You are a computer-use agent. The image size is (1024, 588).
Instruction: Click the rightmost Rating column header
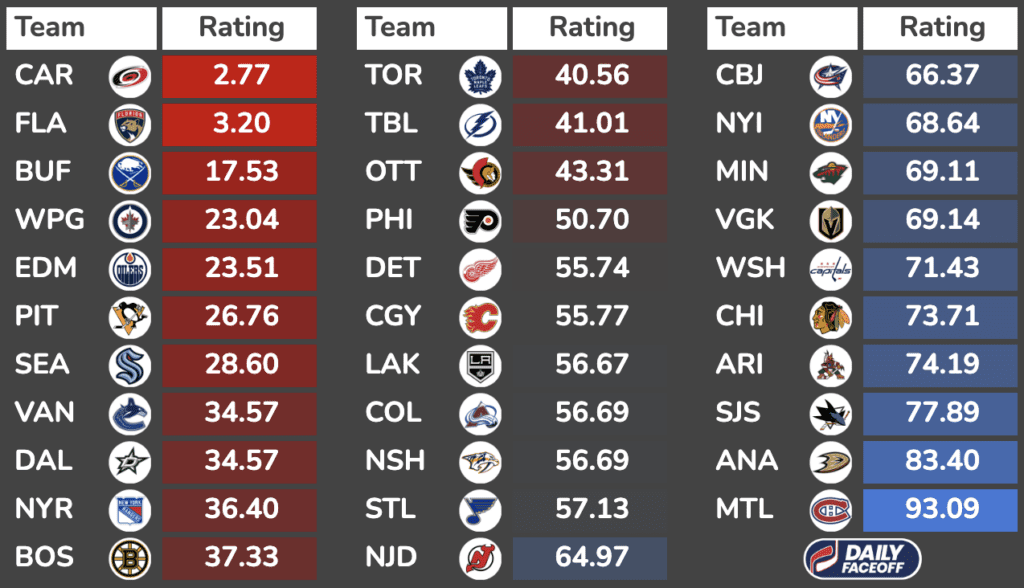click(x=942, y=28)
